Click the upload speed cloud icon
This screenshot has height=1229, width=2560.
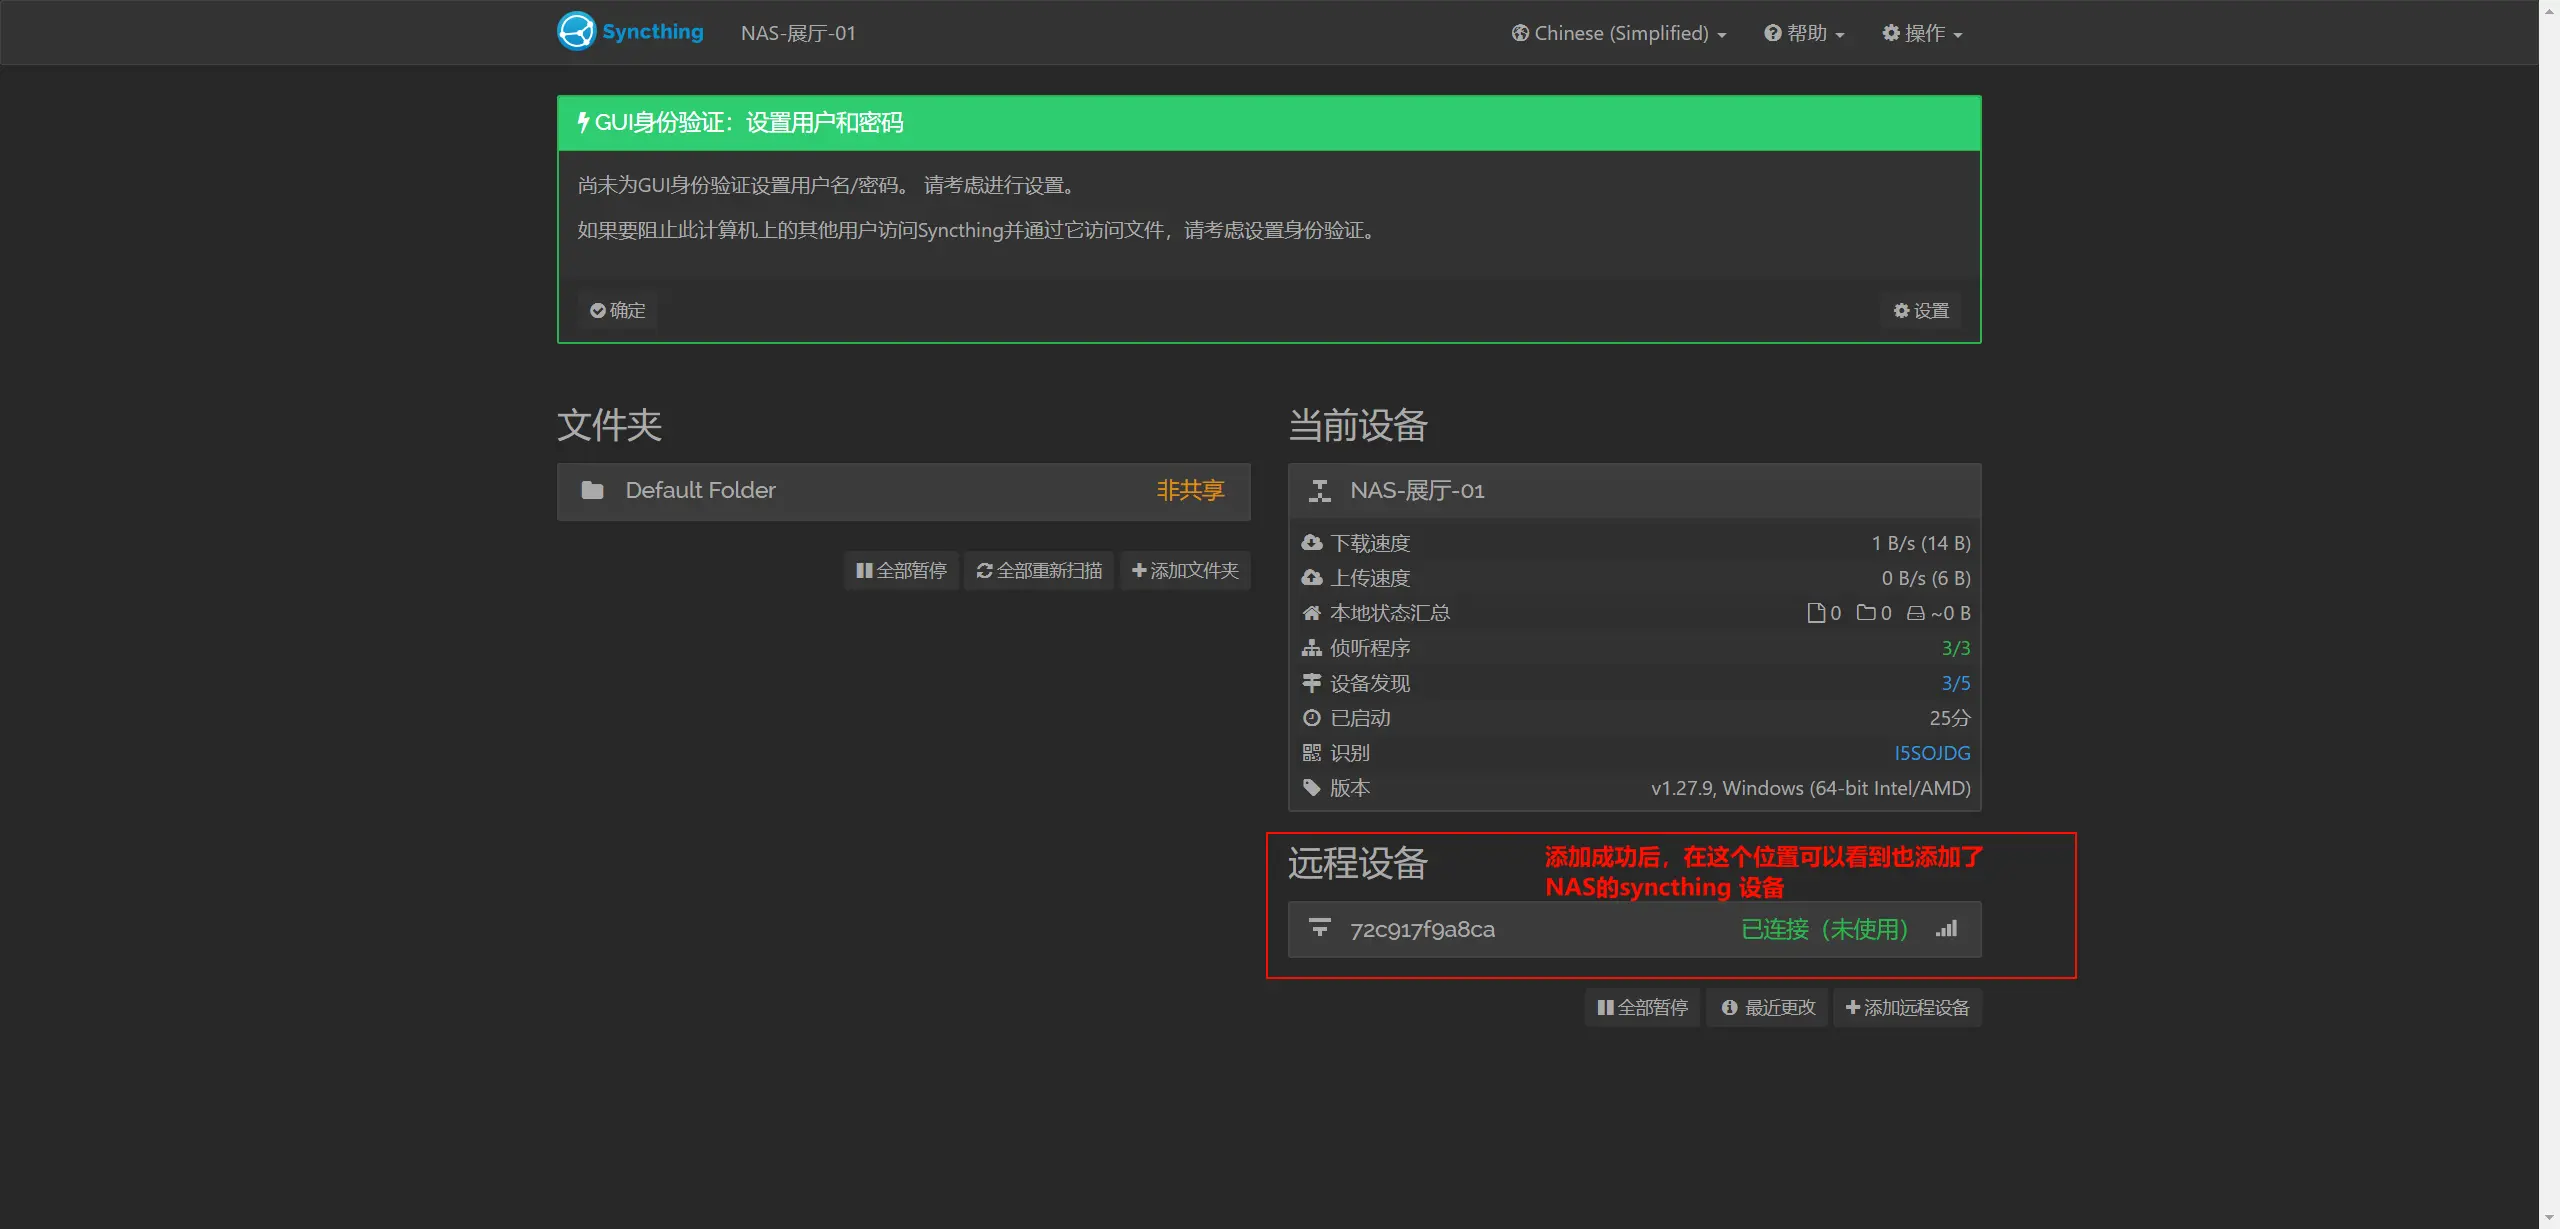(x=1312, y=577)
